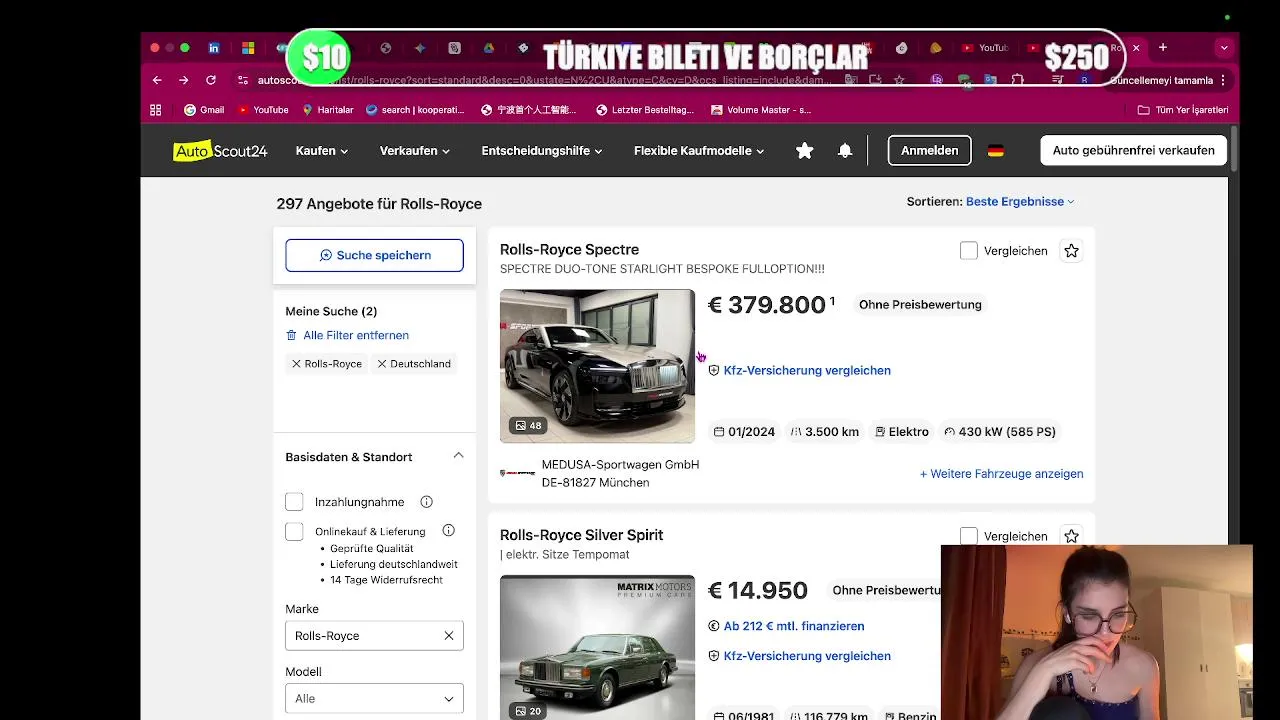1280x720 pixels.
Task: Go forward with browser forward arrow
Action: coord(183,80)
